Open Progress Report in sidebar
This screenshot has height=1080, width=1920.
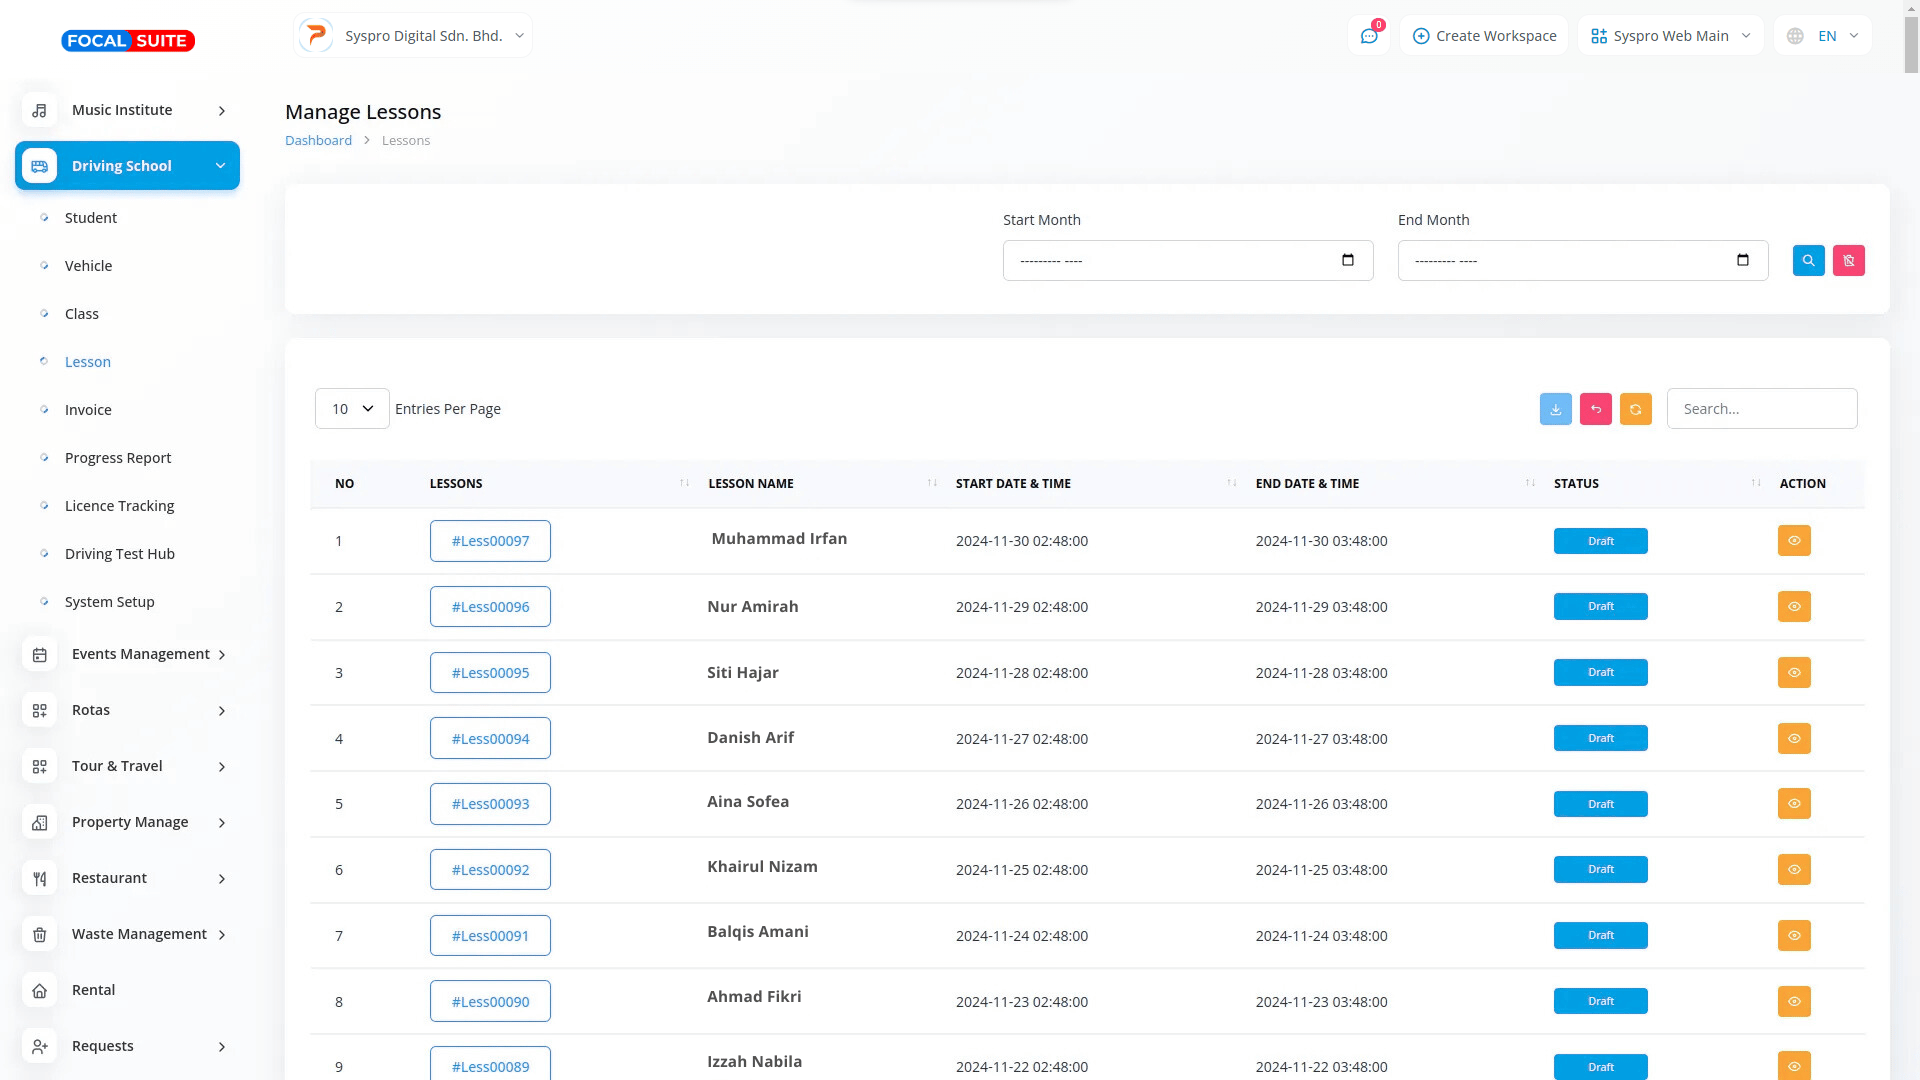pos(118,458)
